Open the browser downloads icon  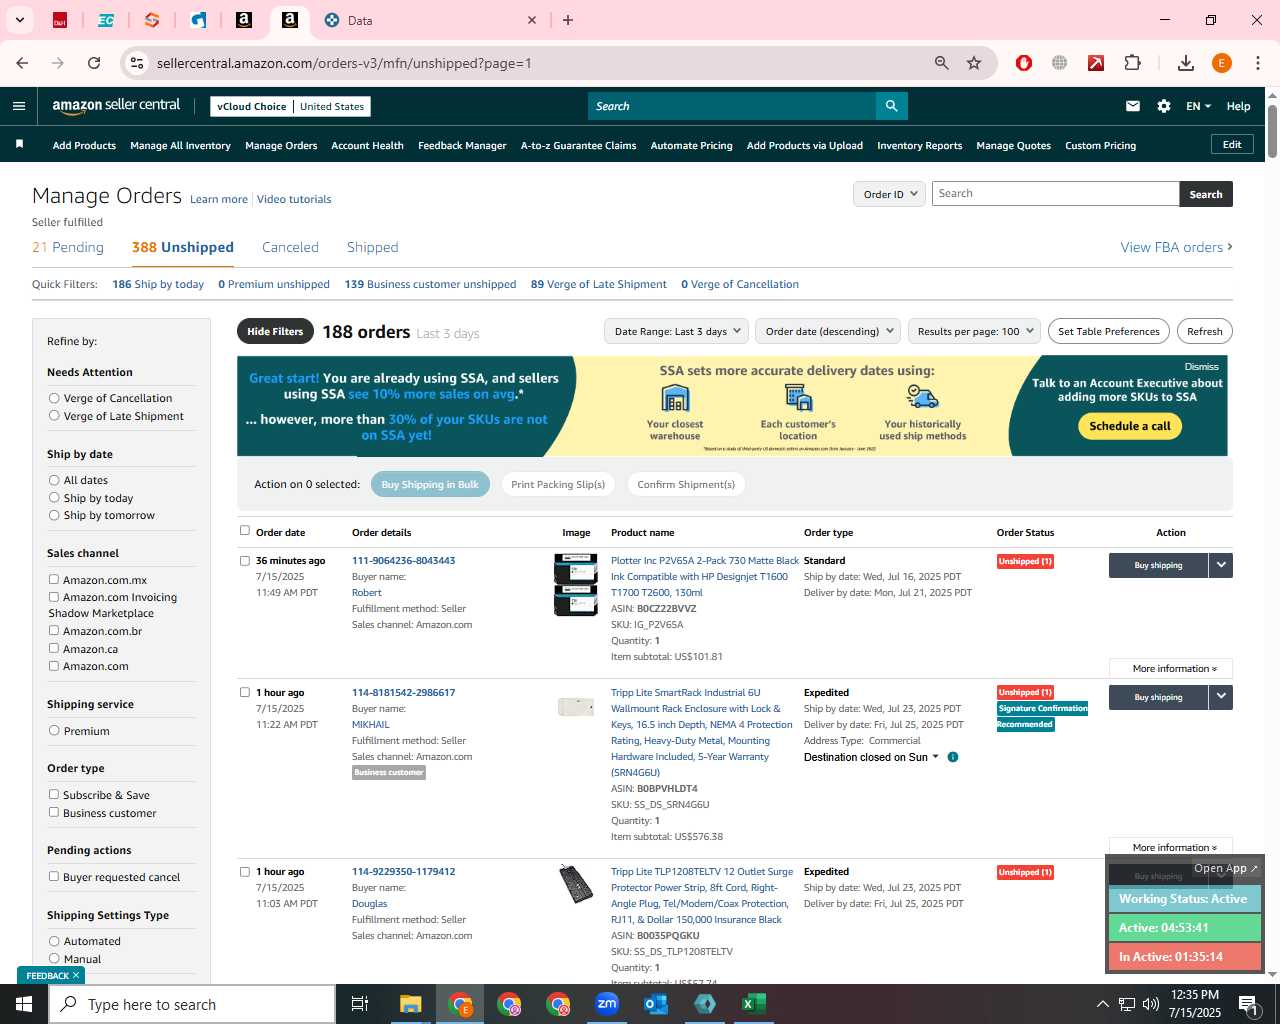[x=1186, y=63]
